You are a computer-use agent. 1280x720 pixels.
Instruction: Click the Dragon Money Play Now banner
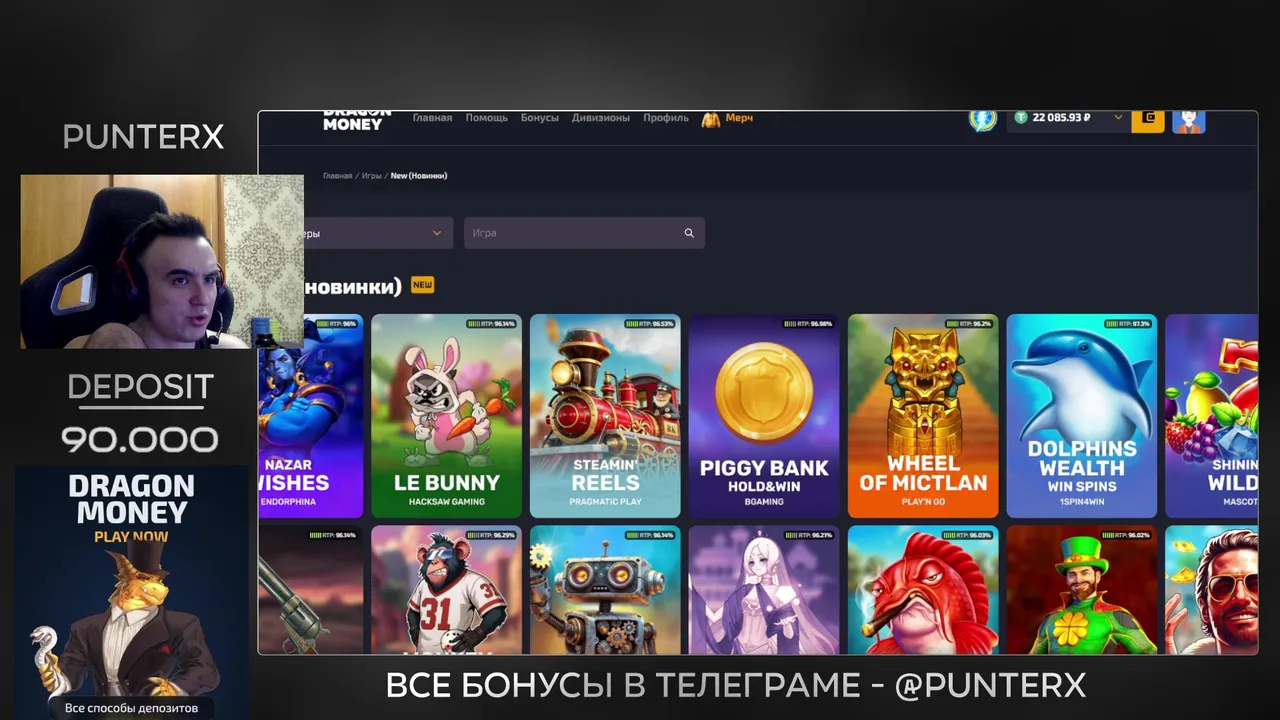(x=131, y=592)
